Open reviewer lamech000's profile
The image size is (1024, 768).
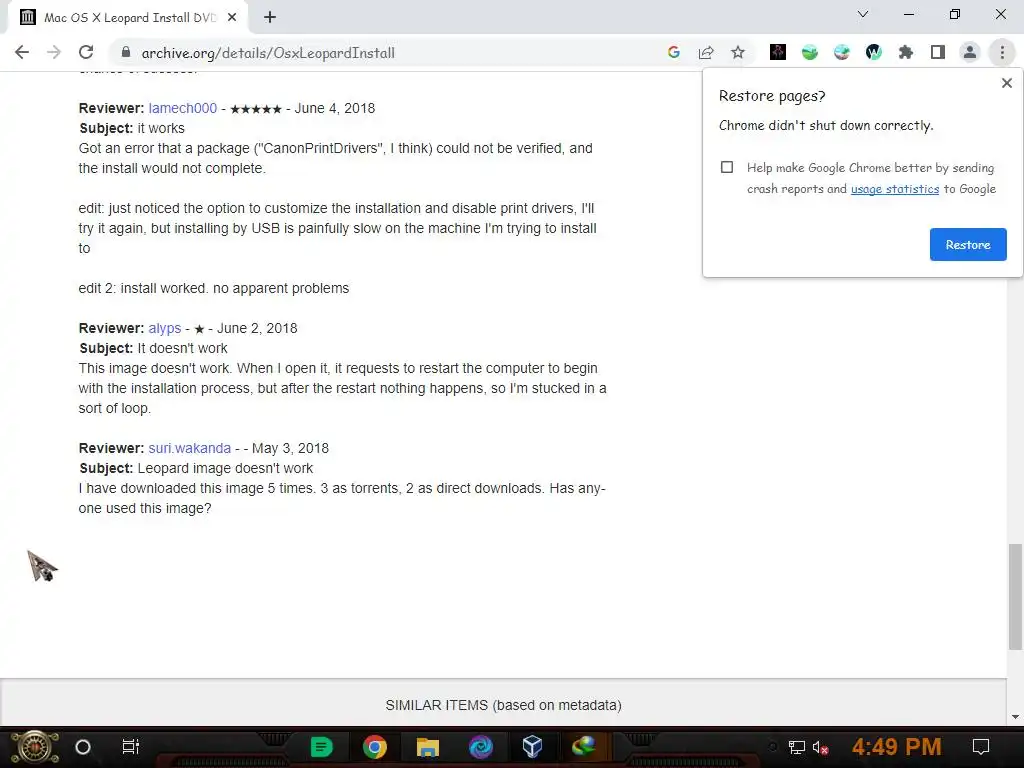click(183, 108)
